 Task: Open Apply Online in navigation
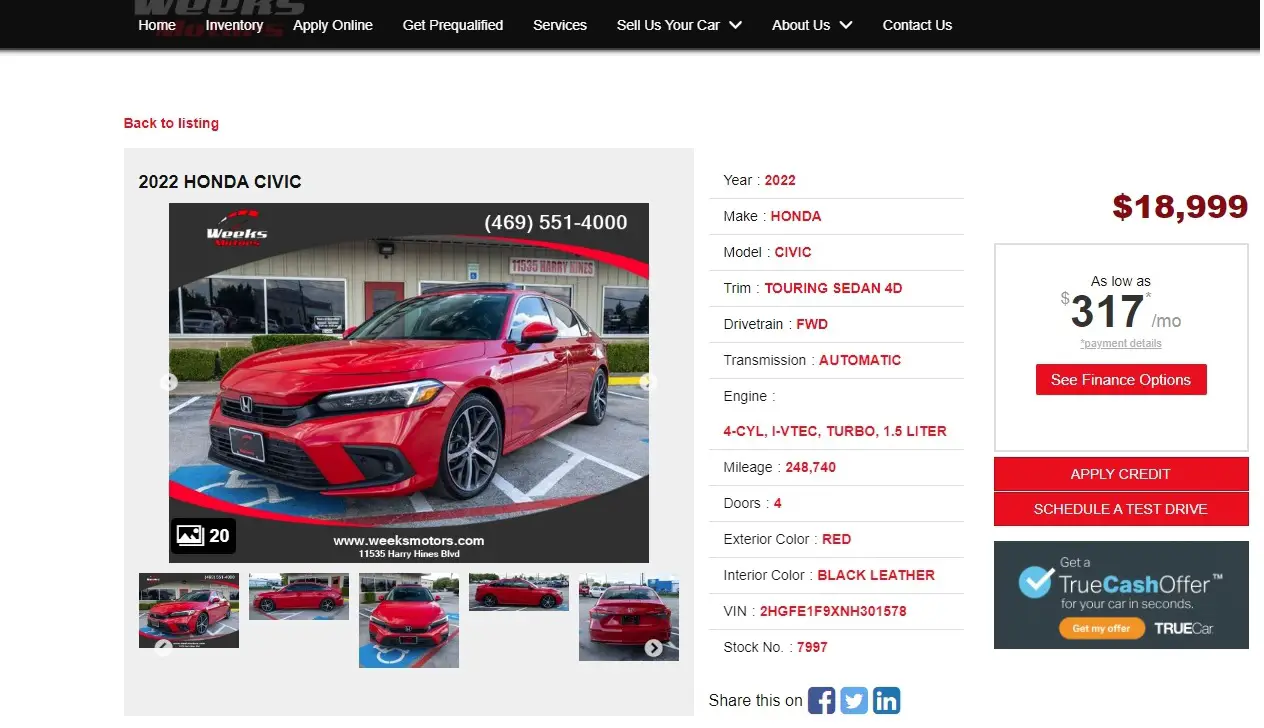(333, 25)
